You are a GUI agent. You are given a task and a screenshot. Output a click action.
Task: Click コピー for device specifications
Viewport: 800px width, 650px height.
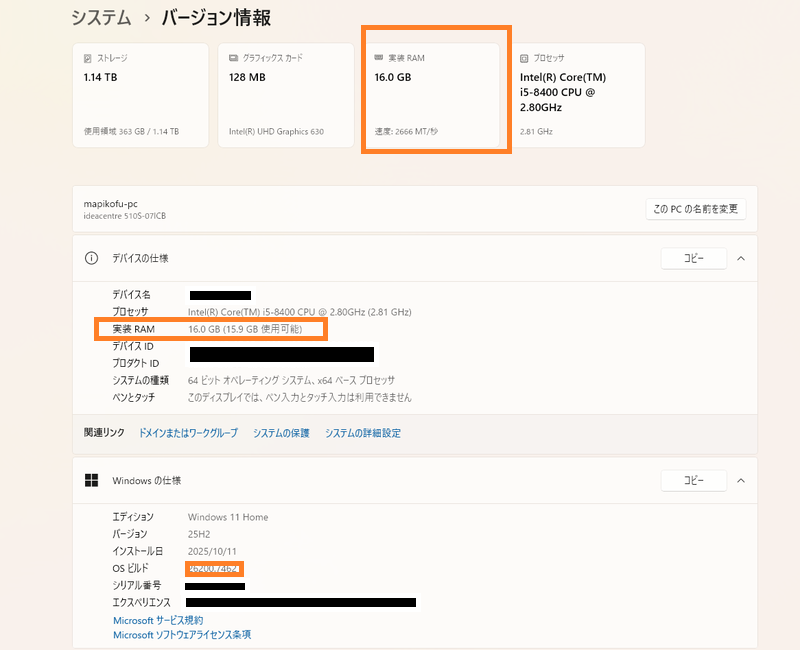[x=694, y=258]
